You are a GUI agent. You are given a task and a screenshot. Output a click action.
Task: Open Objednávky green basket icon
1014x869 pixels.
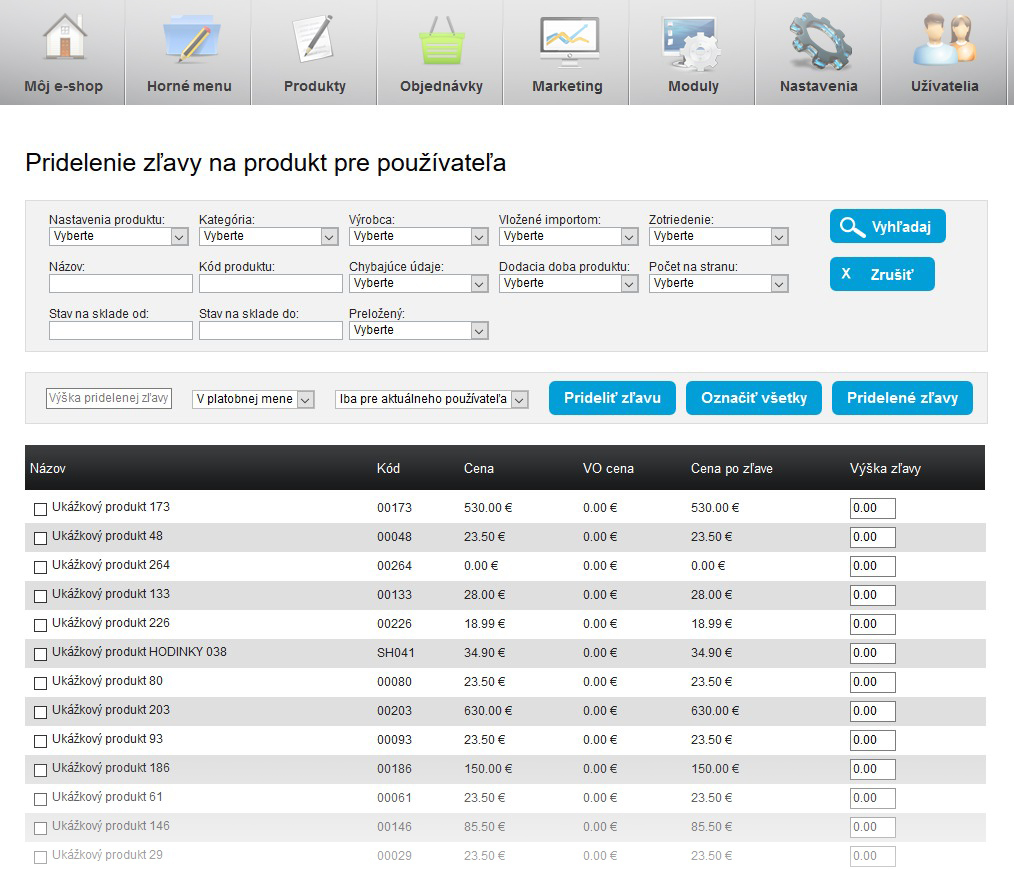(x=441, y=41)
